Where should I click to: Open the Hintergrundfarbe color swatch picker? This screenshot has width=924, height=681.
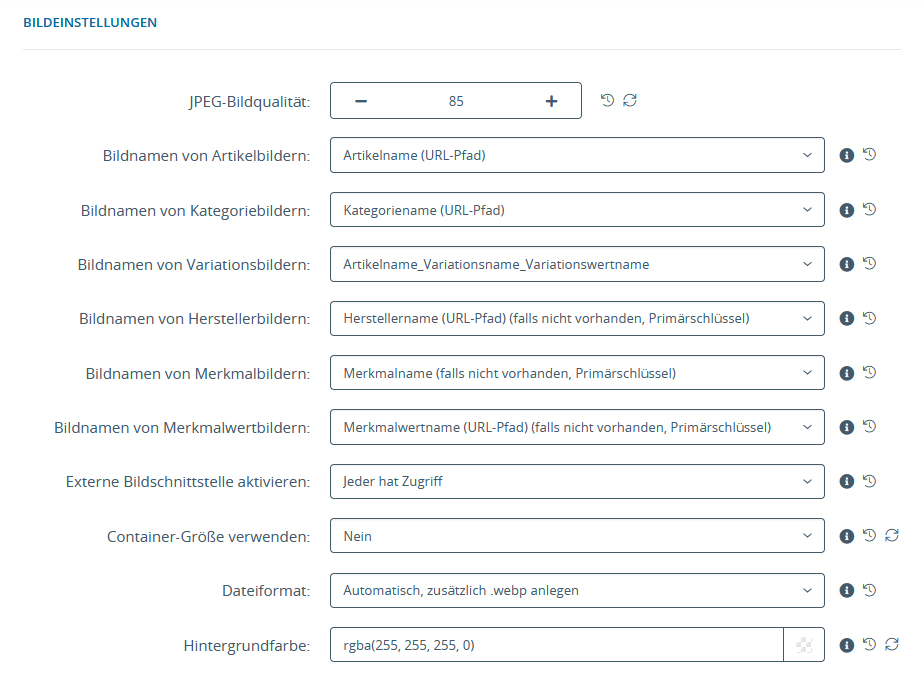[804, 645]
